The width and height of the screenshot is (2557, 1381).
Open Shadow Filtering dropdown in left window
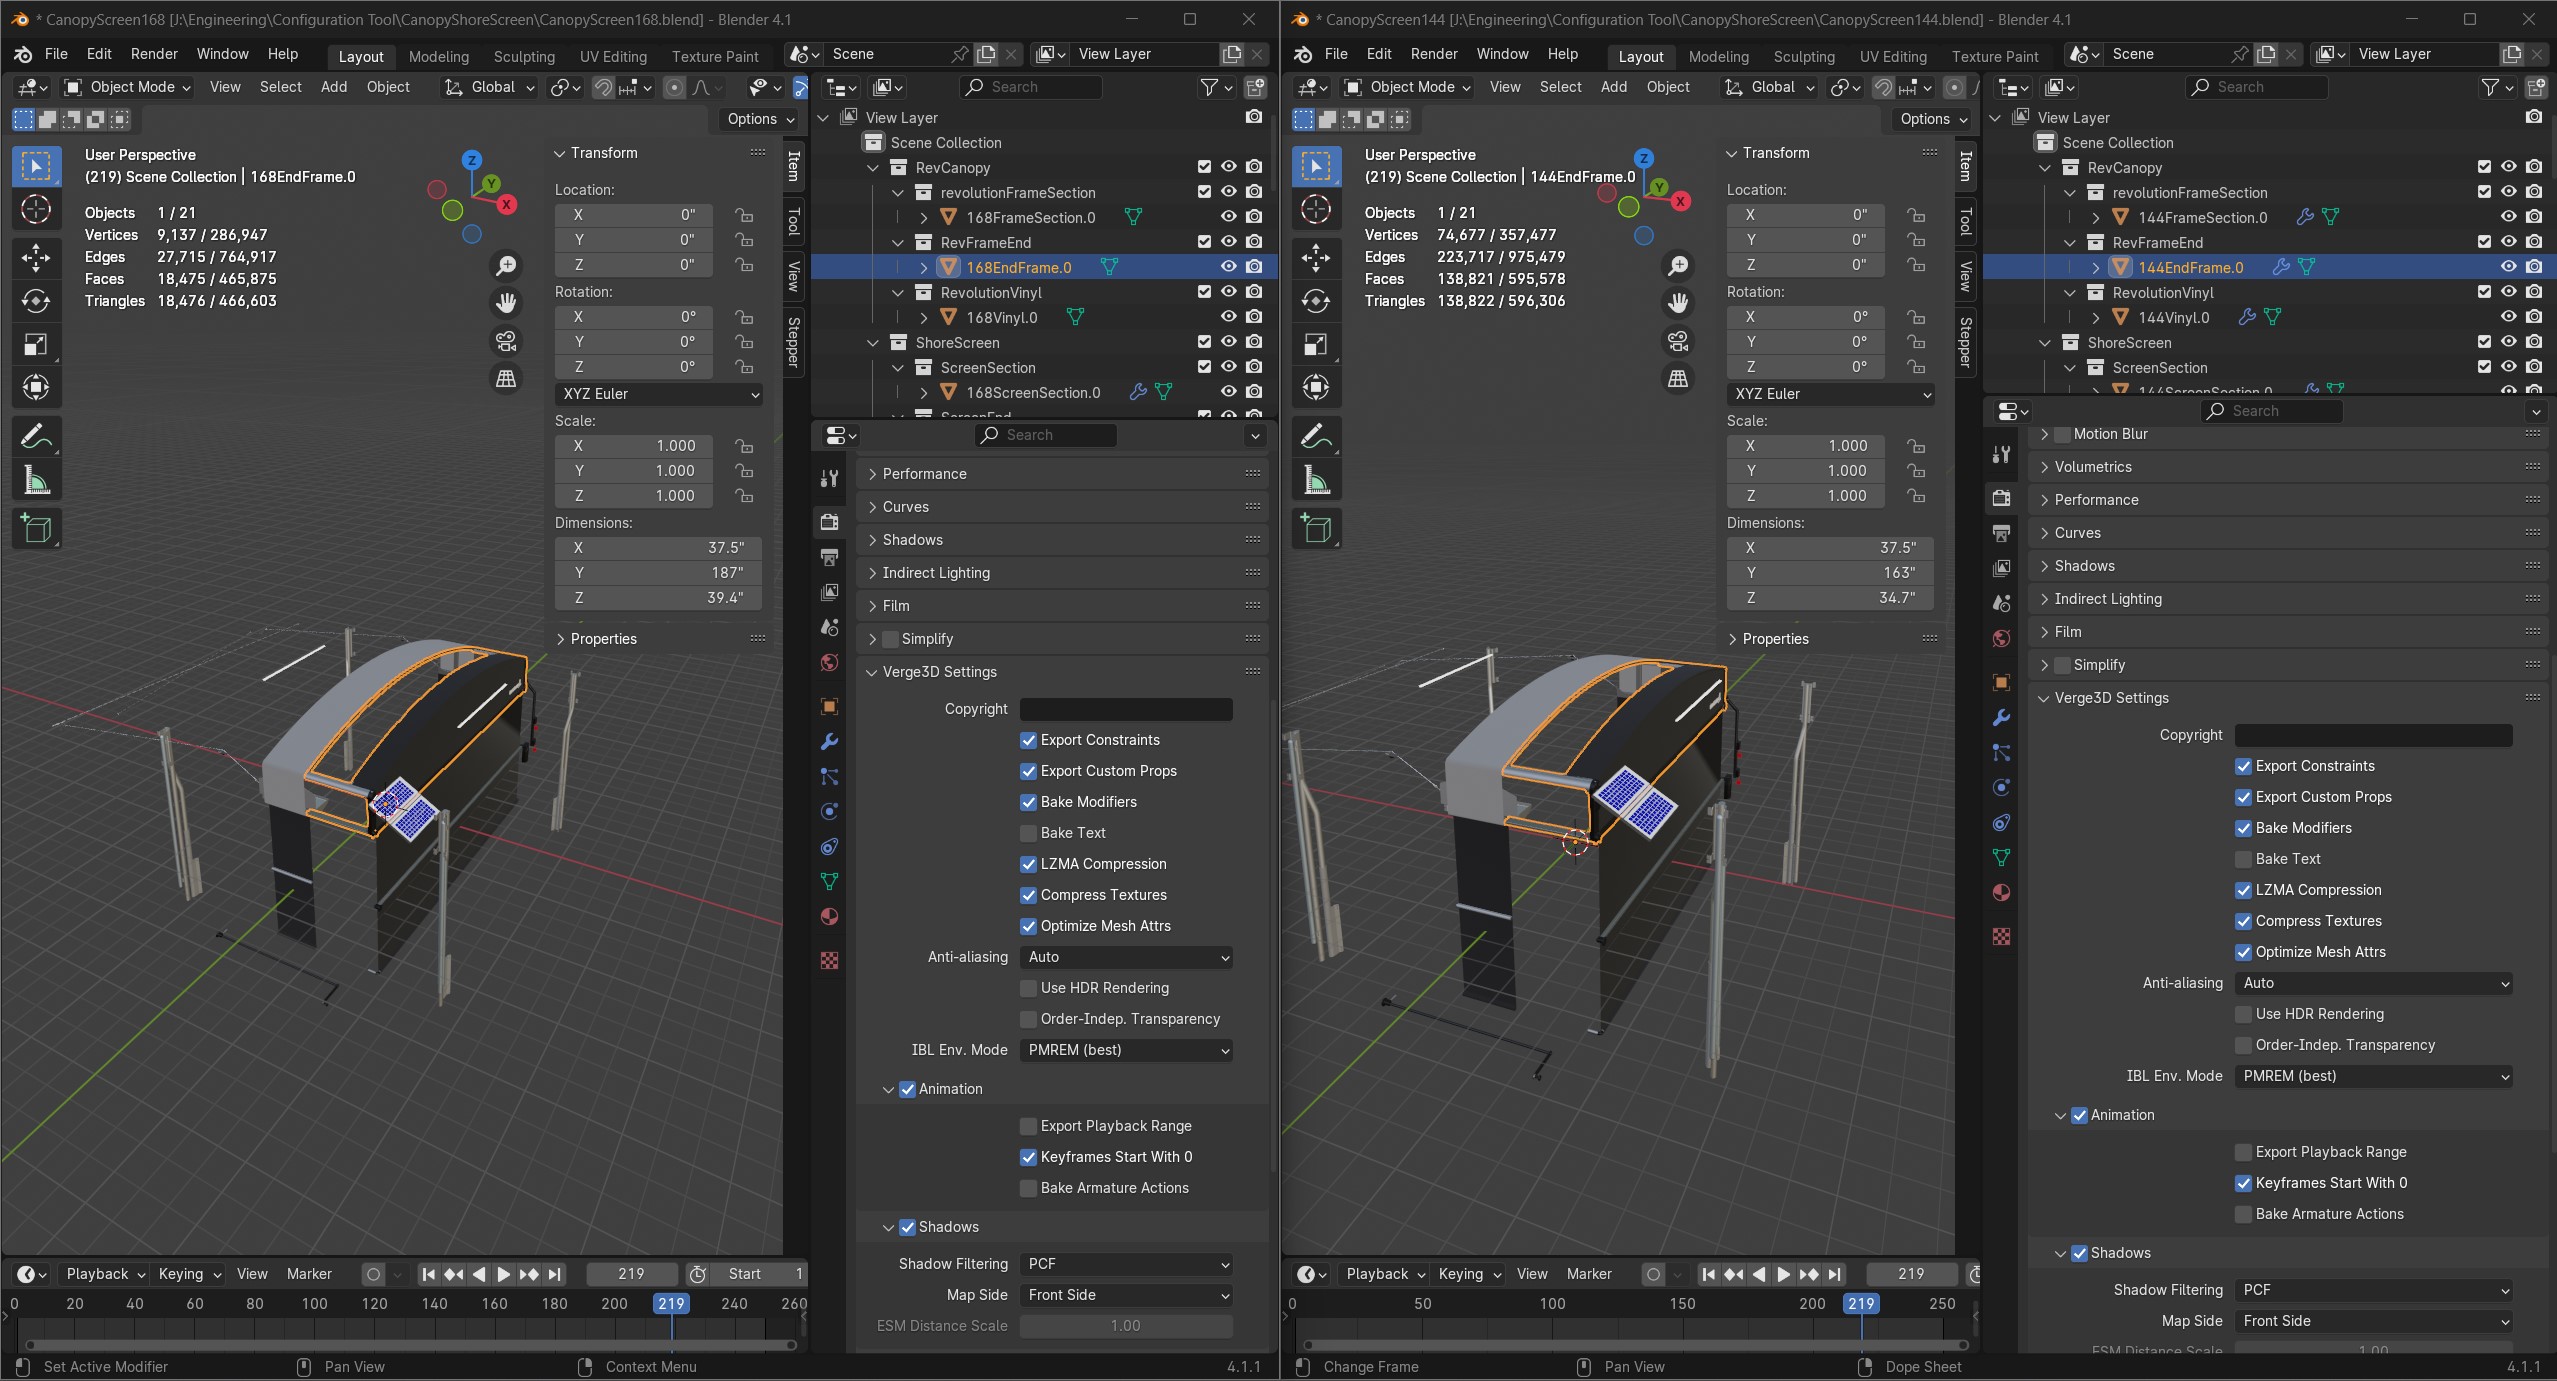[1126, 1264]
